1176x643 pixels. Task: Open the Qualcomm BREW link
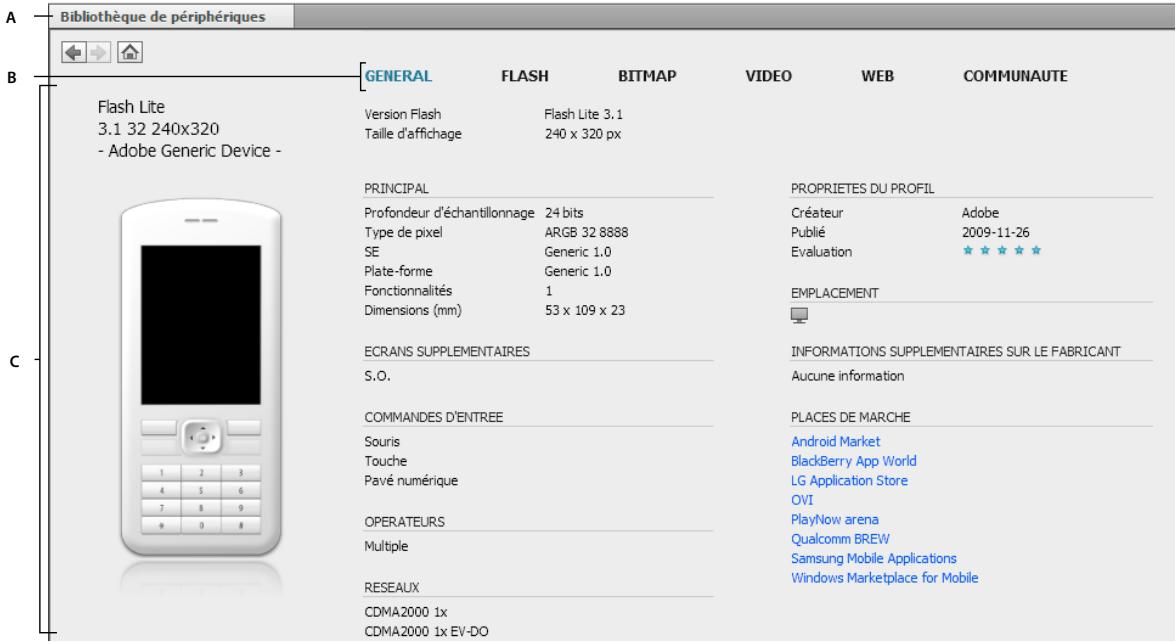840,539
